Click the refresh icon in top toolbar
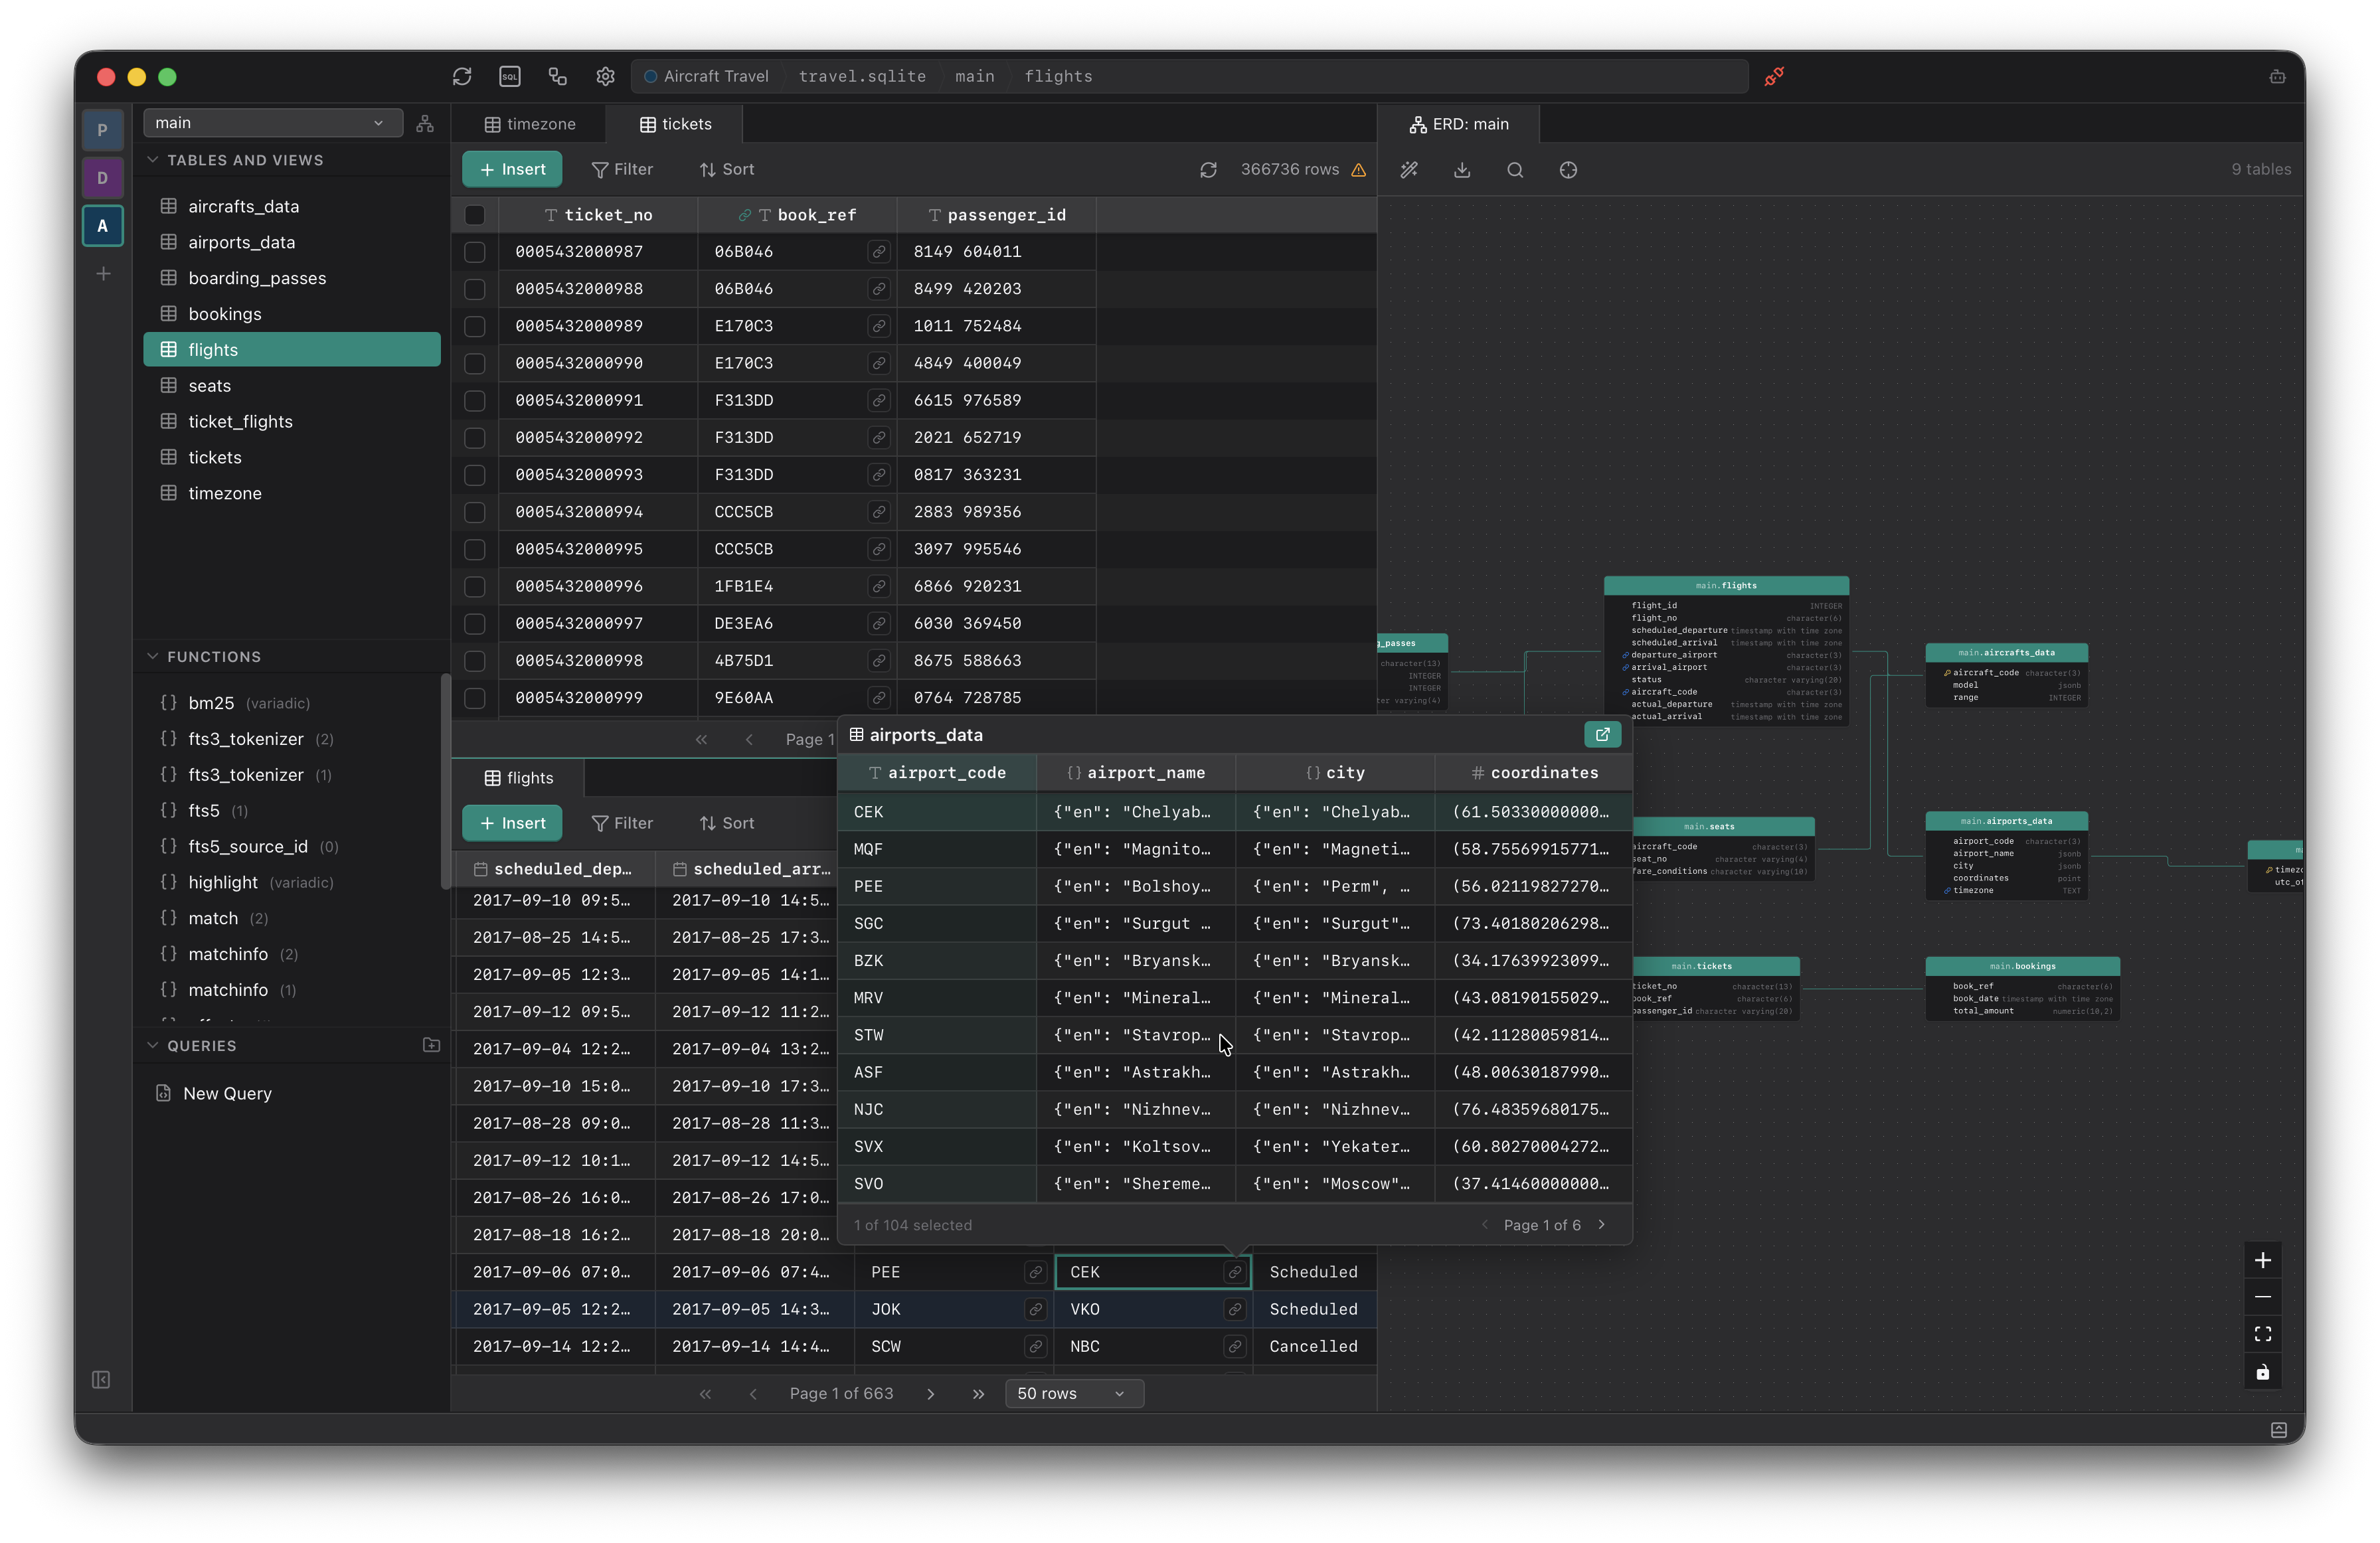 [462, 76]
